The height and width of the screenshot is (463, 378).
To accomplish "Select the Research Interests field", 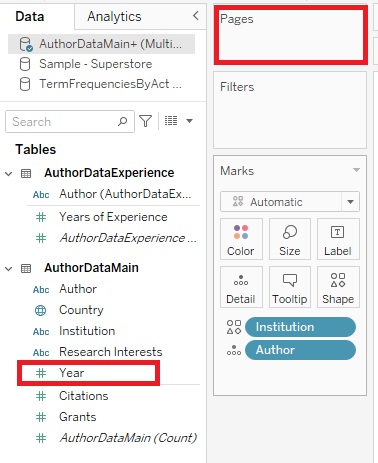I will click(111, 352).
